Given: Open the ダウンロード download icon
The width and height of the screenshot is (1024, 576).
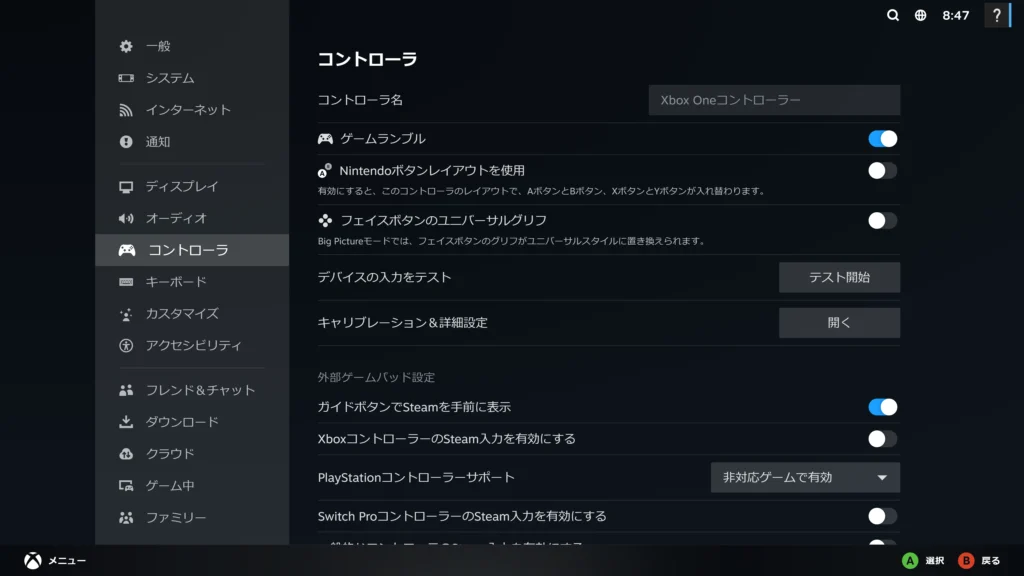Looking at the screenshot, I should click(x=126, y=422).
